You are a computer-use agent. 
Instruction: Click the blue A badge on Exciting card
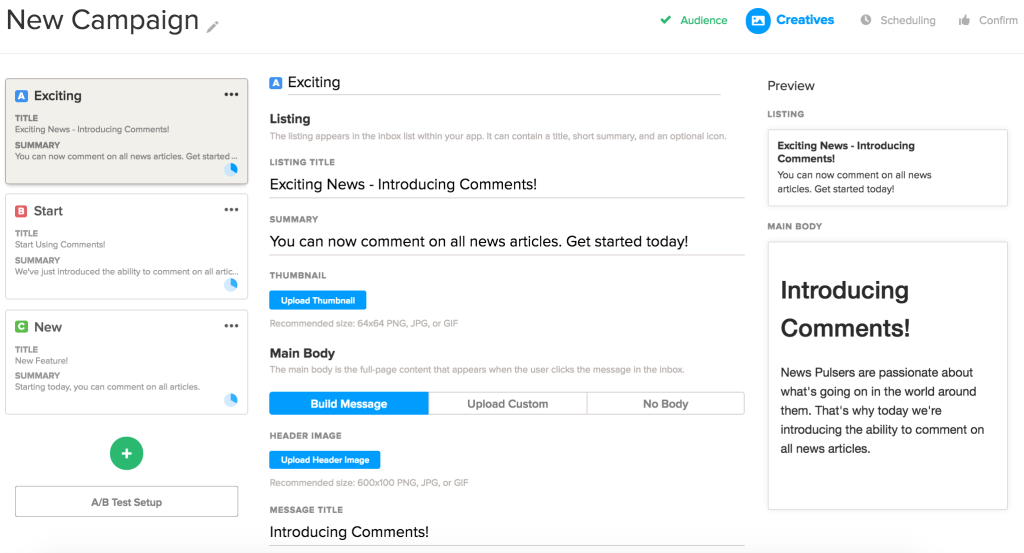22,96
